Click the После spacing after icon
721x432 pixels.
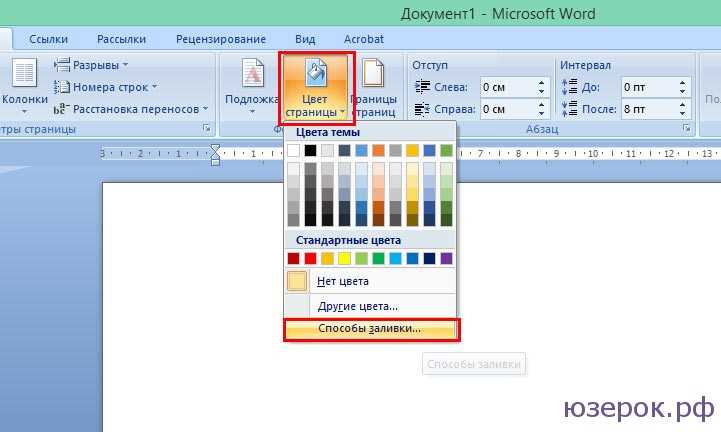[x=569, y=109]
